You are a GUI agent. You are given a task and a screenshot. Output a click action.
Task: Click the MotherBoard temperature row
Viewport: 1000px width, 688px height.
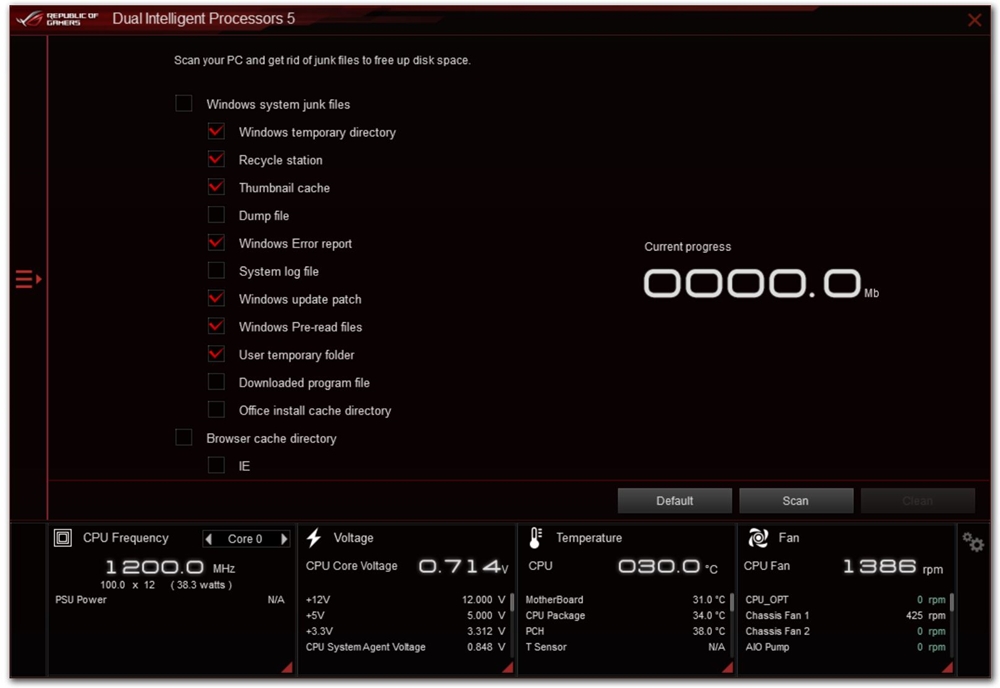click(x=625, y=600)
